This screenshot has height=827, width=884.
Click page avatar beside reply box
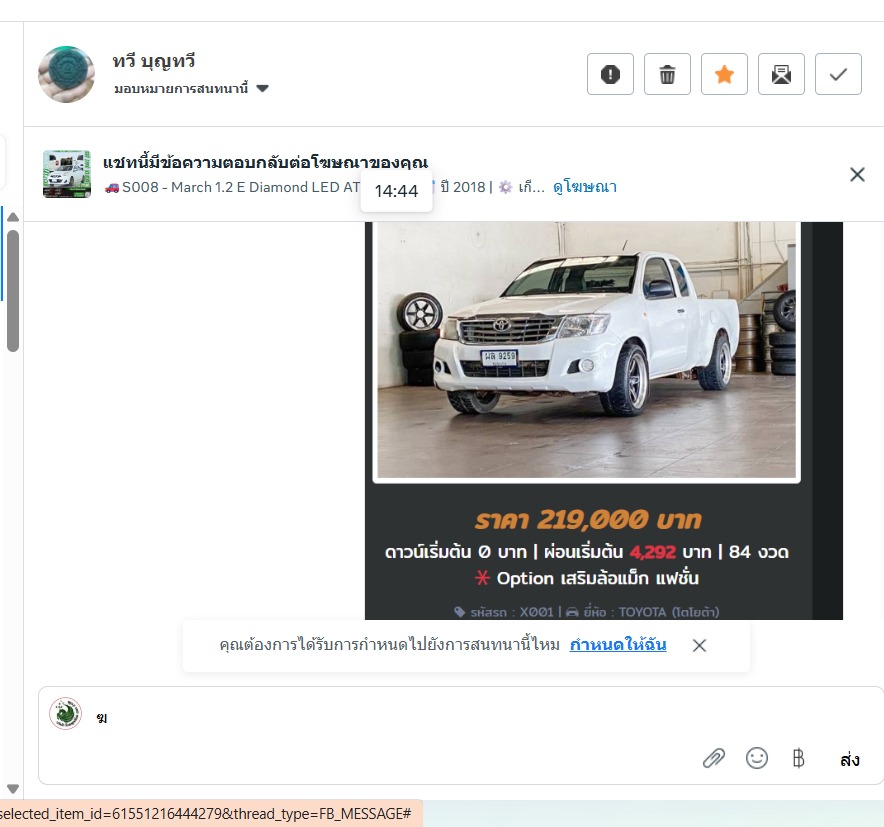click(65, 713)
